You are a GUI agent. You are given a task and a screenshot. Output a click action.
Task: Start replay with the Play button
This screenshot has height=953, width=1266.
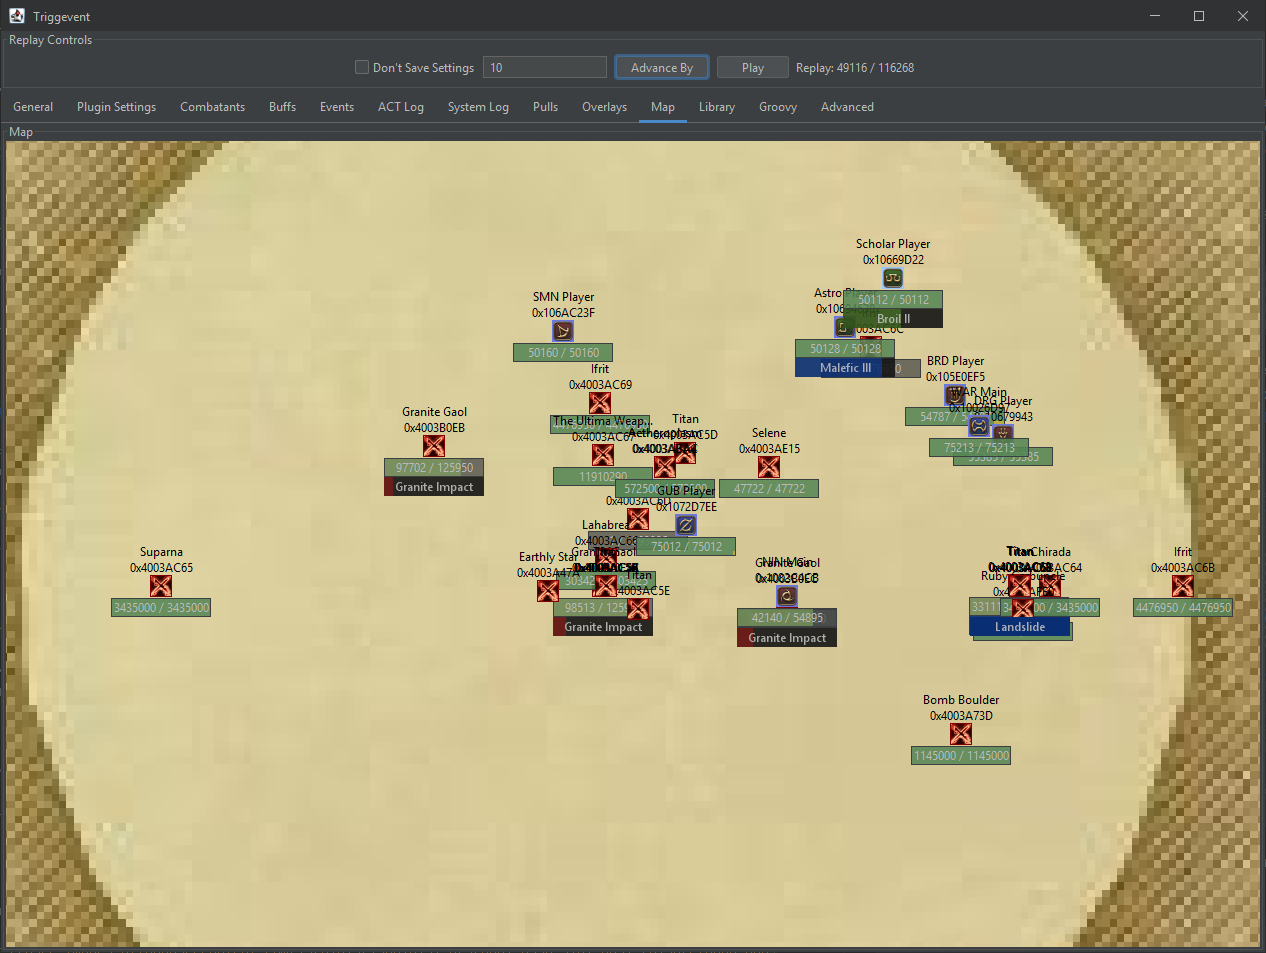tap(753, 67)
